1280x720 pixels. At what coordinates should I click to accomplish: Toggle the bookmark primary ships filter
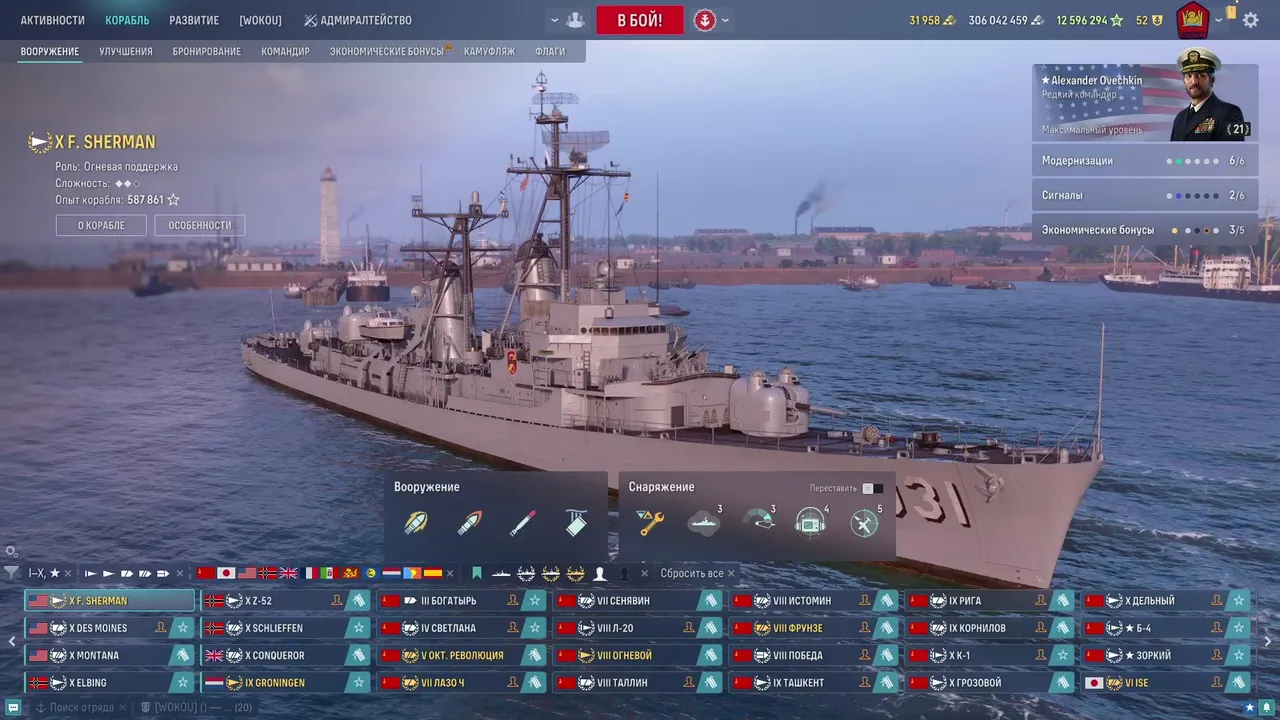click(x=477, y=573)
